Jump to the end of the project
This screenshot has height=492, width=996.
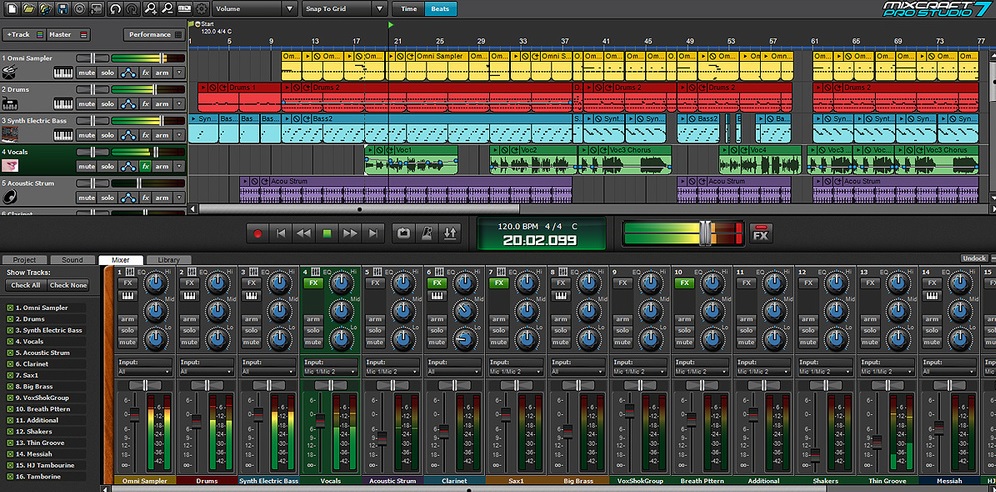(x=374, y=234)
